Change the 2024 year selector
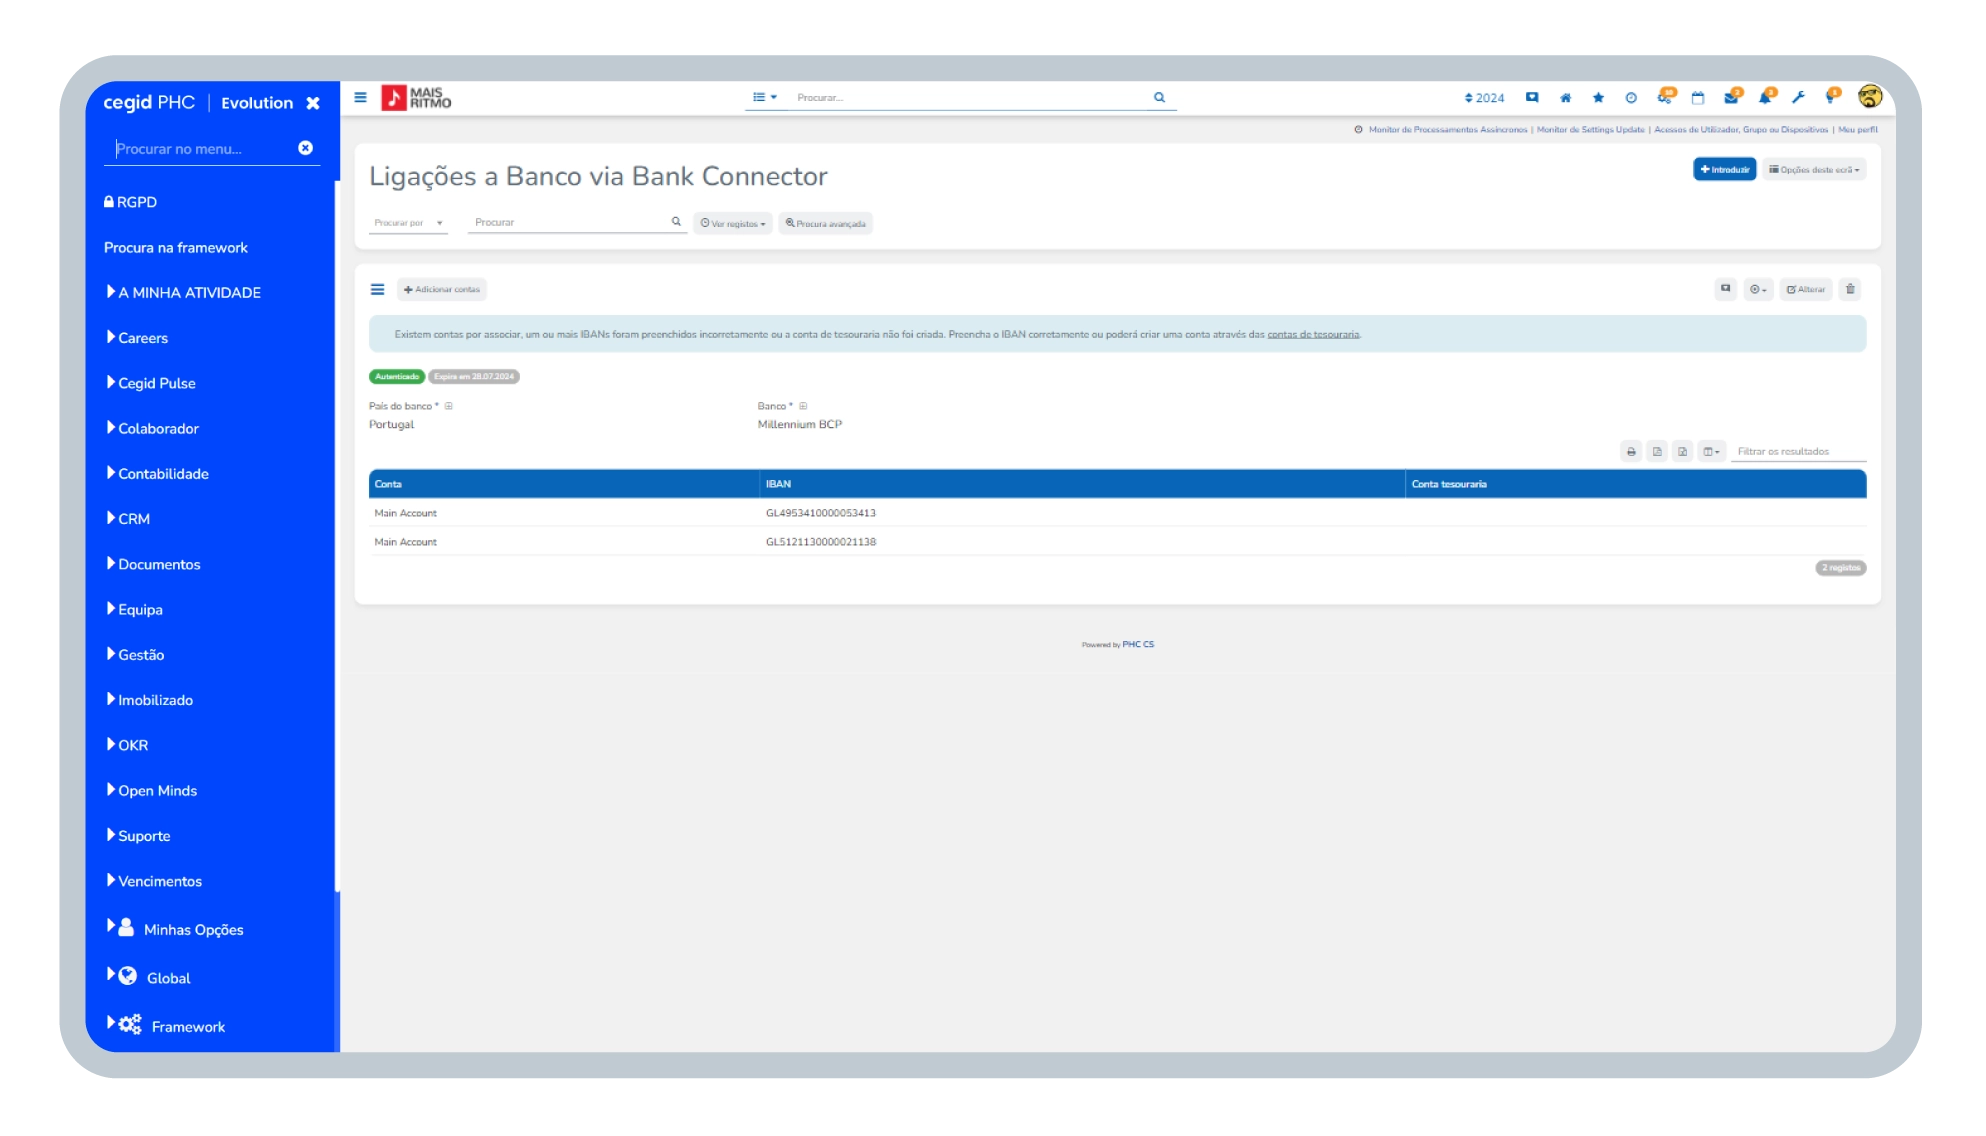Image resolution: width=1986 pixels, height=1136 pixels. (x=1484, y=98)
